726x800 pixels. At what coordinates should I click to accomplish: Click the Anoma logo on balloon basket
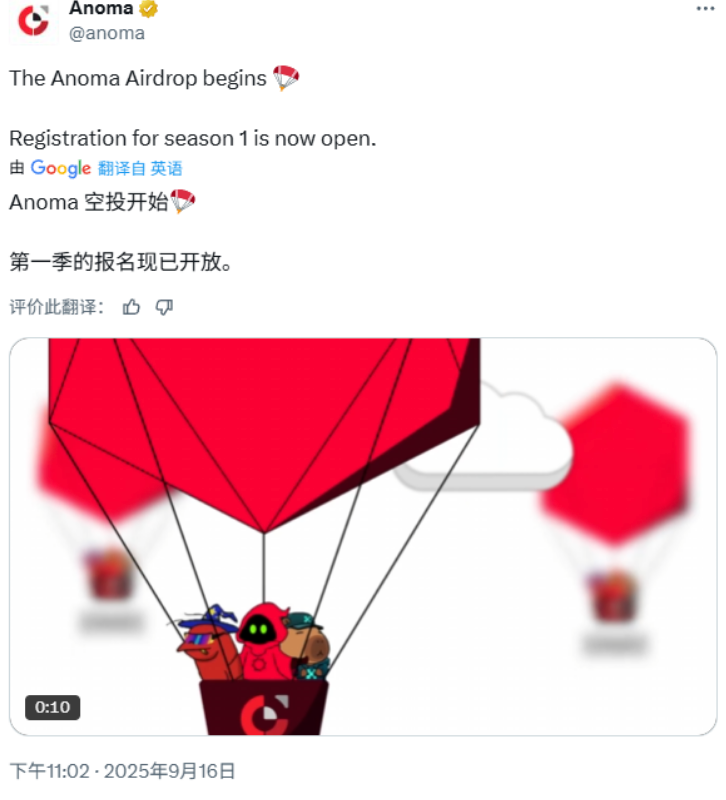[264, 714]
